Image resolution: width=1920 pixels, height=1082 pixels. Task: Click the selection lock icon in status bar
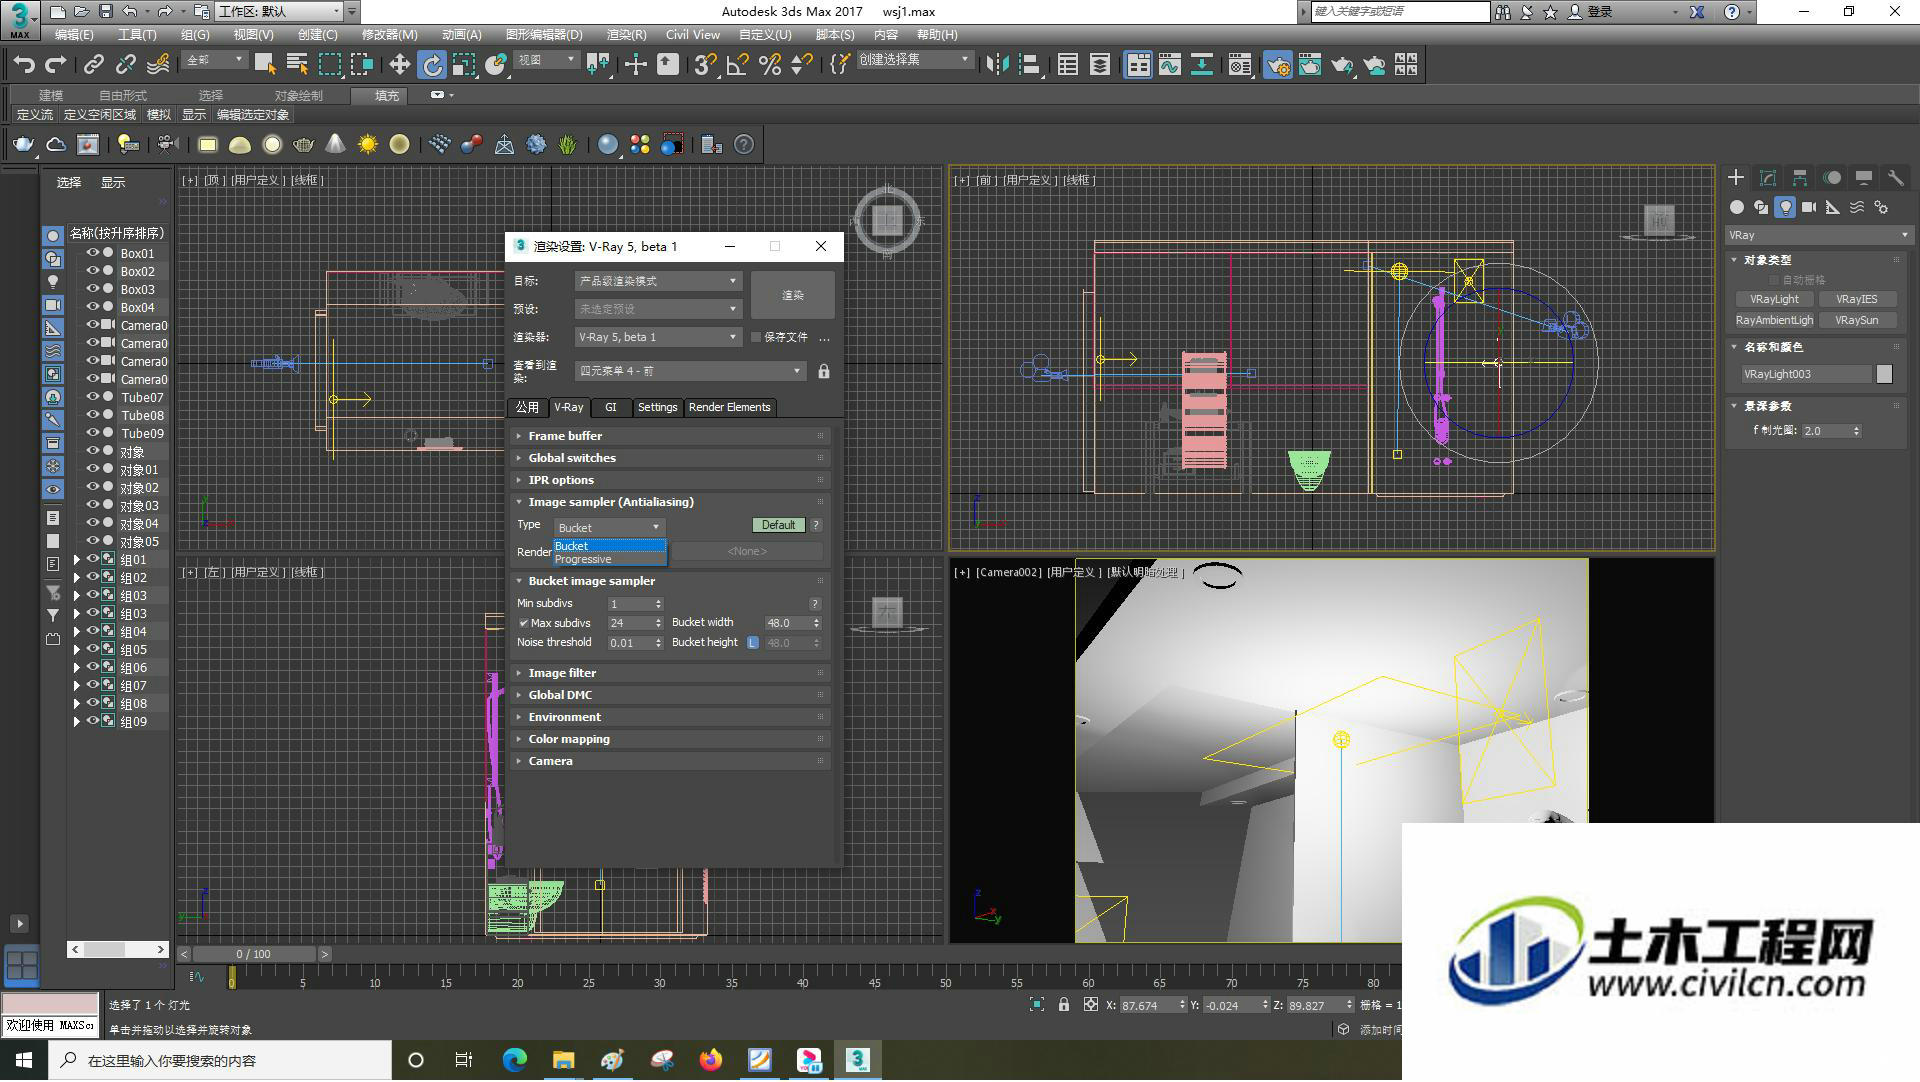1064,1005
